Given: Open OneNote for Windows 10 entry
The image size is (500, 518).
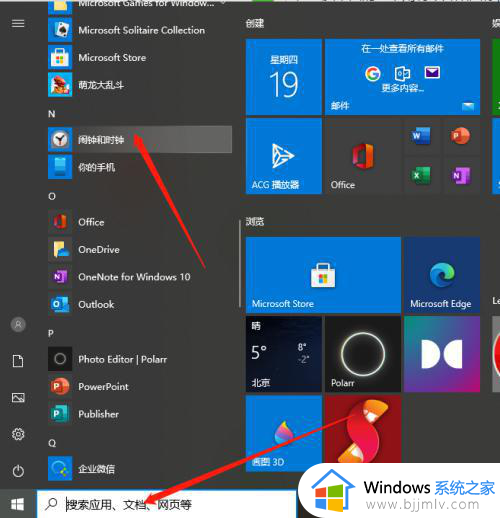Looking at the screenshot, I should [140, 277].
